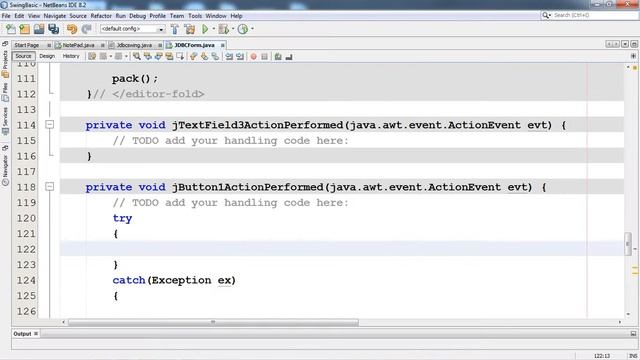Stop macro recording icon in editor toolbar
Image resolution: width=640 pixels, height=360 pixels.
(x=264, y=56)
